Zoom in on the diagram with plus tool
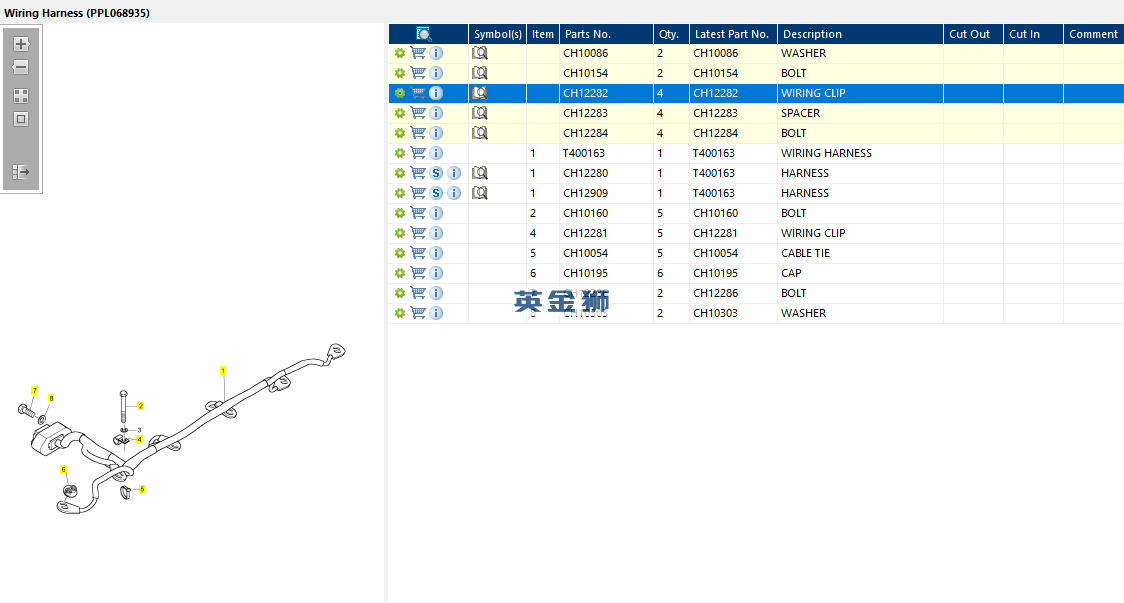Image resolution: width=1124 pixels, height=603 pixels. 21,44
